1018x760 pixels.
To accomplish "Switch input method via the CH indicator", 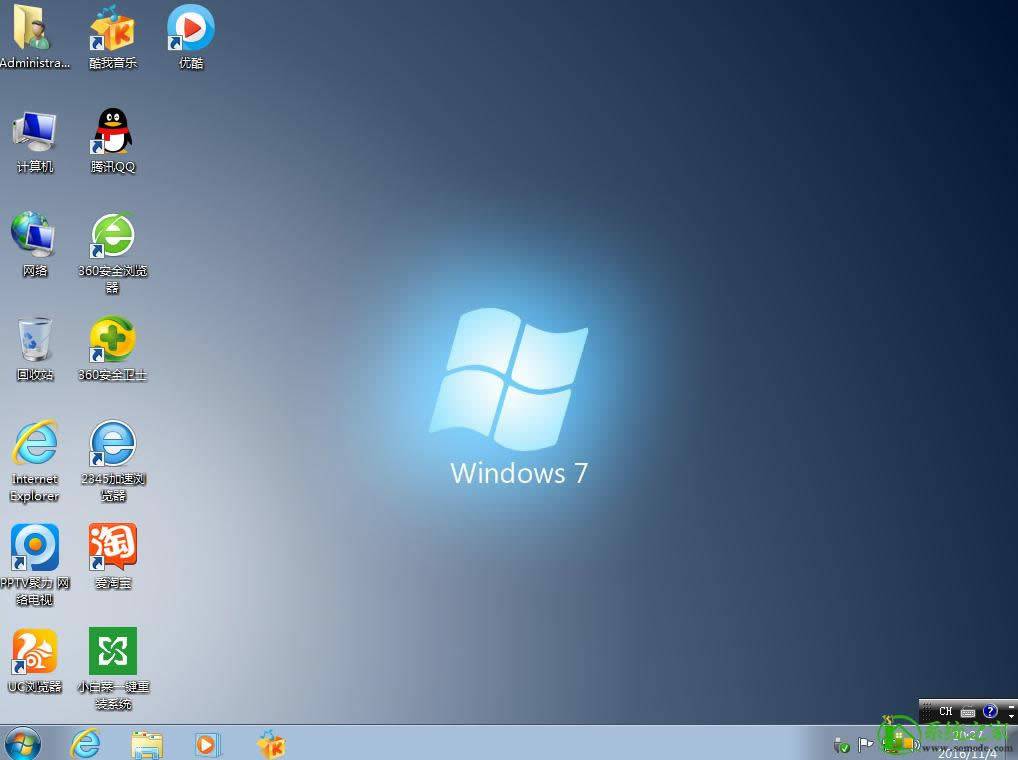I will coord(945,711).
